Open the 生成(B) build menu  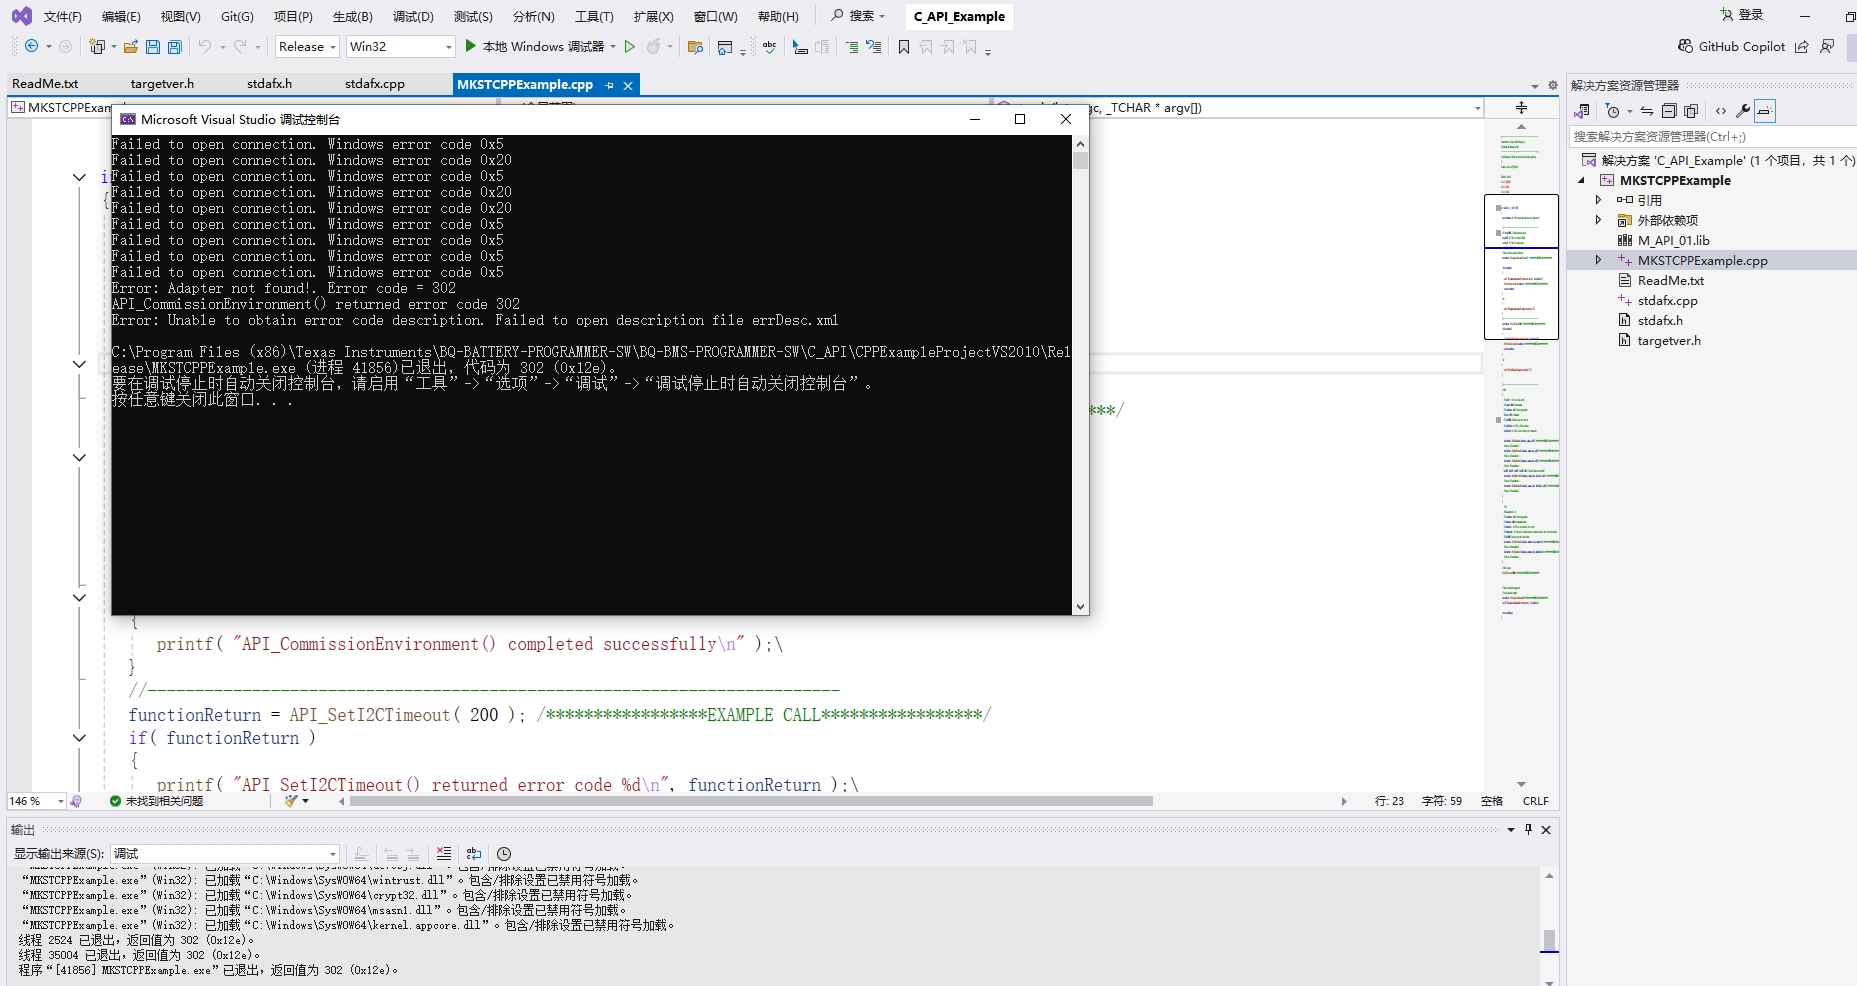click(x=353, y=16)
